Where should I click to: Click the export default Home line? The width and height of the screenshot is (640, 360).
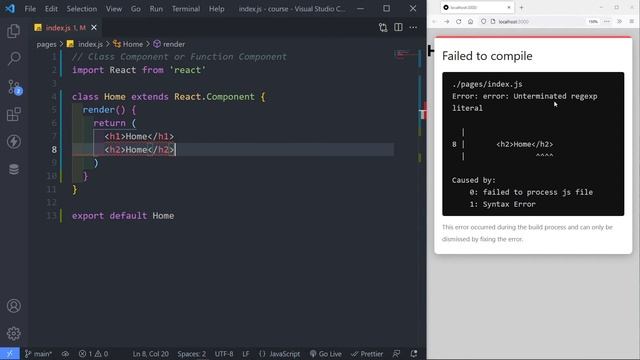[x=123, y=216]
